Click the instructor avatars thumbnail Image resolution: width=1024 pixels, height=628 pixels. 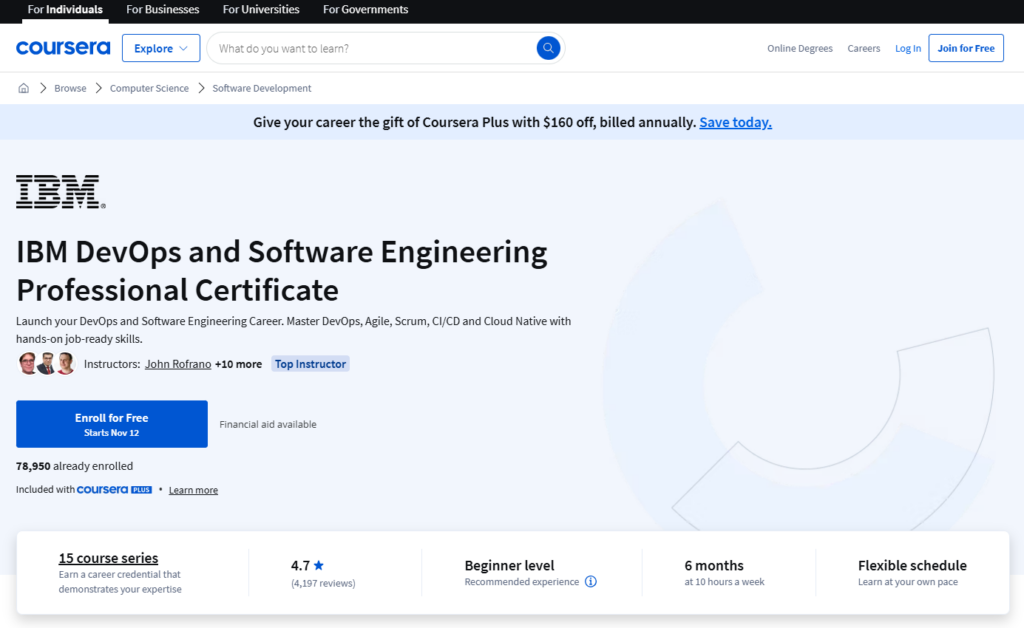point(46,364)
